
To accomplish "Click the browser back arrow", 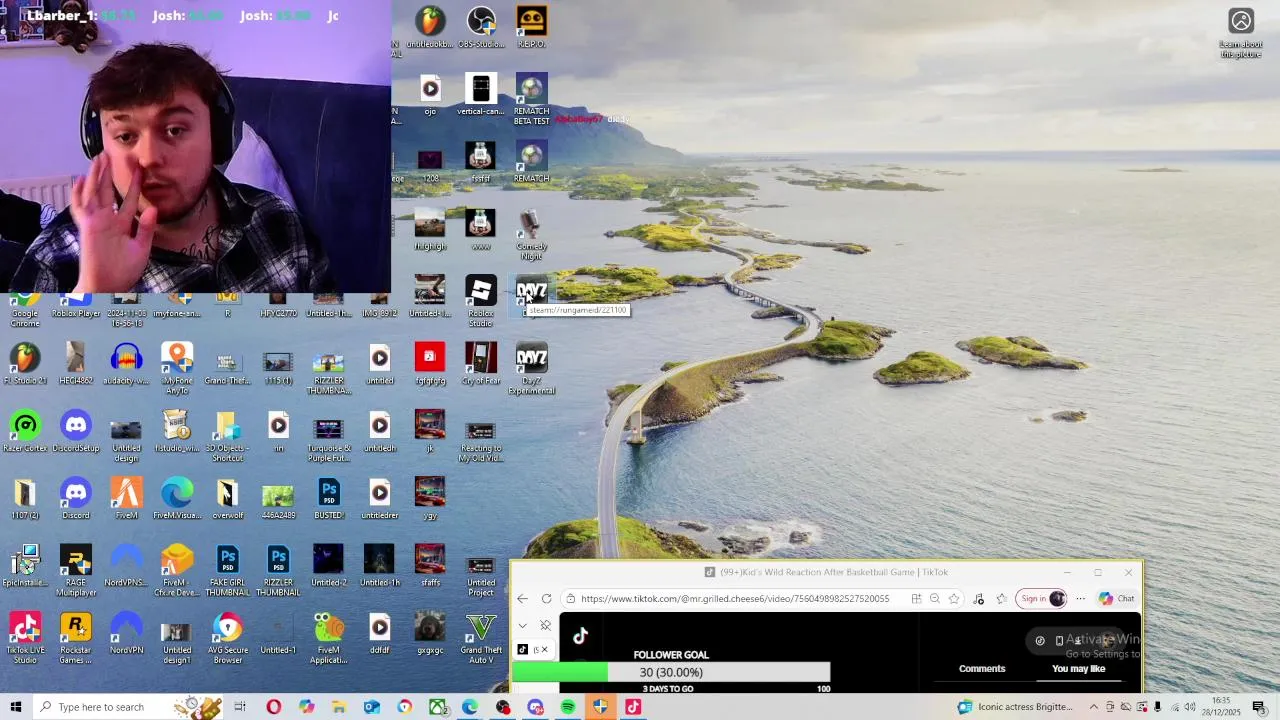I will click(522, 599).
